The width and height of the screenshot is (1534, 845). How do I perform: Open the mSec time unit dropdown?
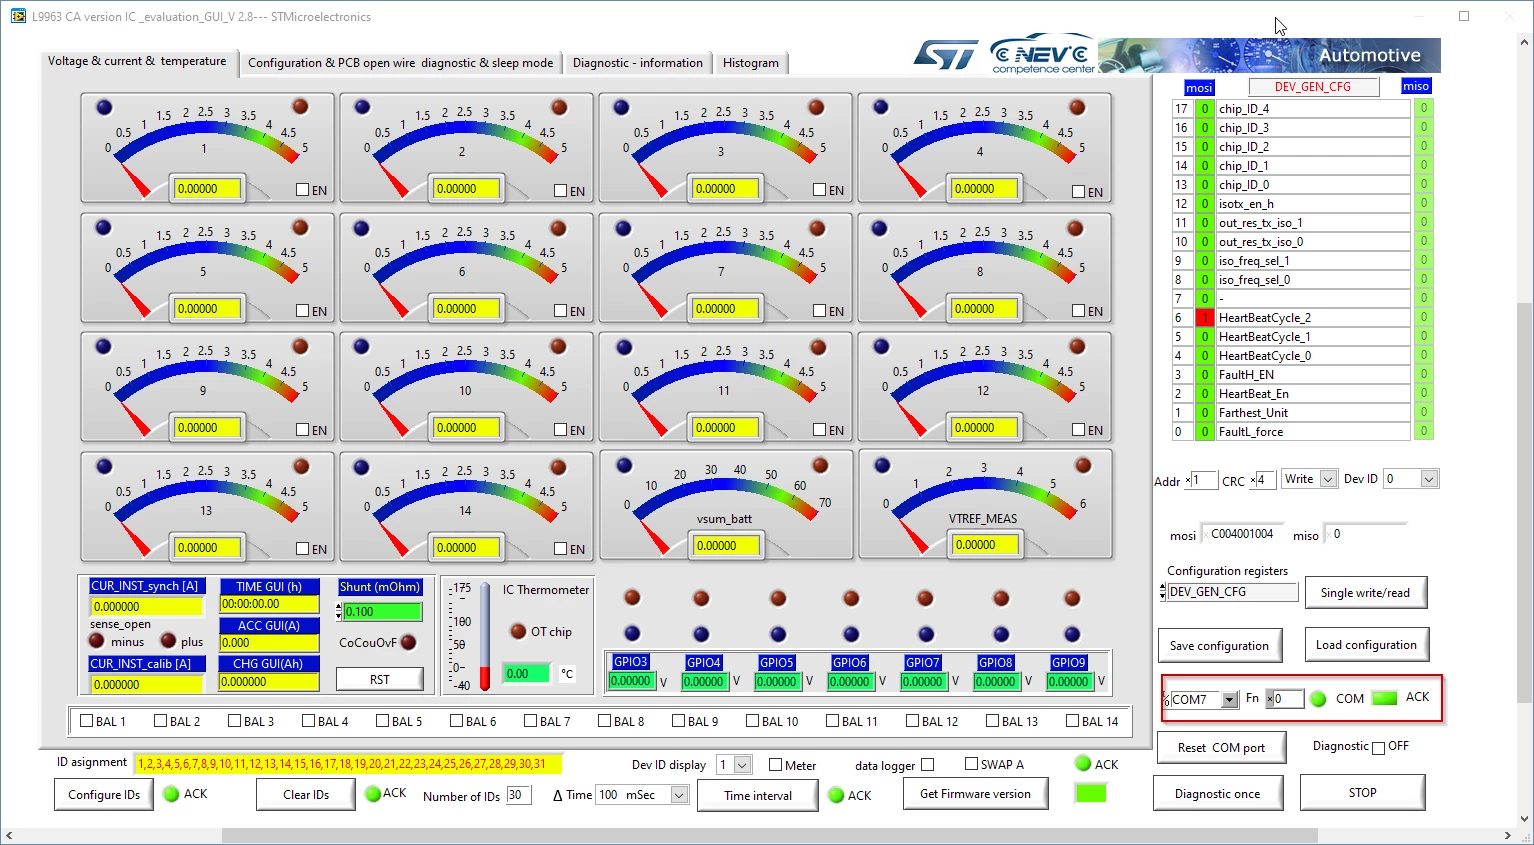click(x=679, y=795)
